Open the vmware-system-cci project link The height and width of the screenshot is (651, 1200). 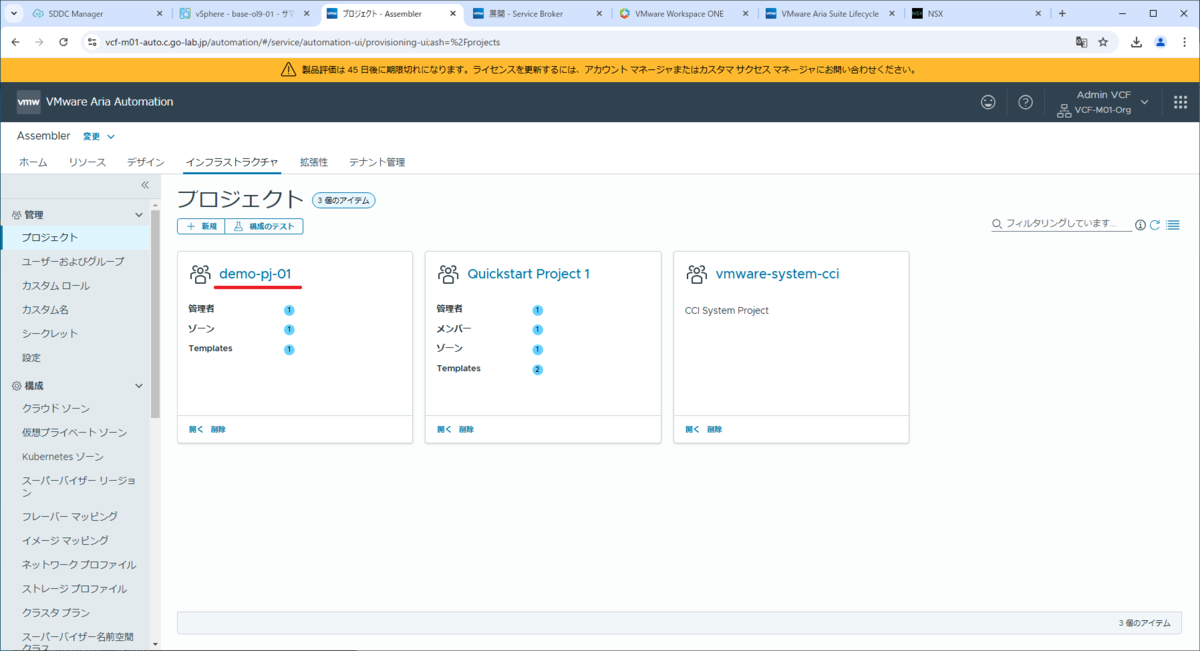pyautogui.click(x=777, y=274)
